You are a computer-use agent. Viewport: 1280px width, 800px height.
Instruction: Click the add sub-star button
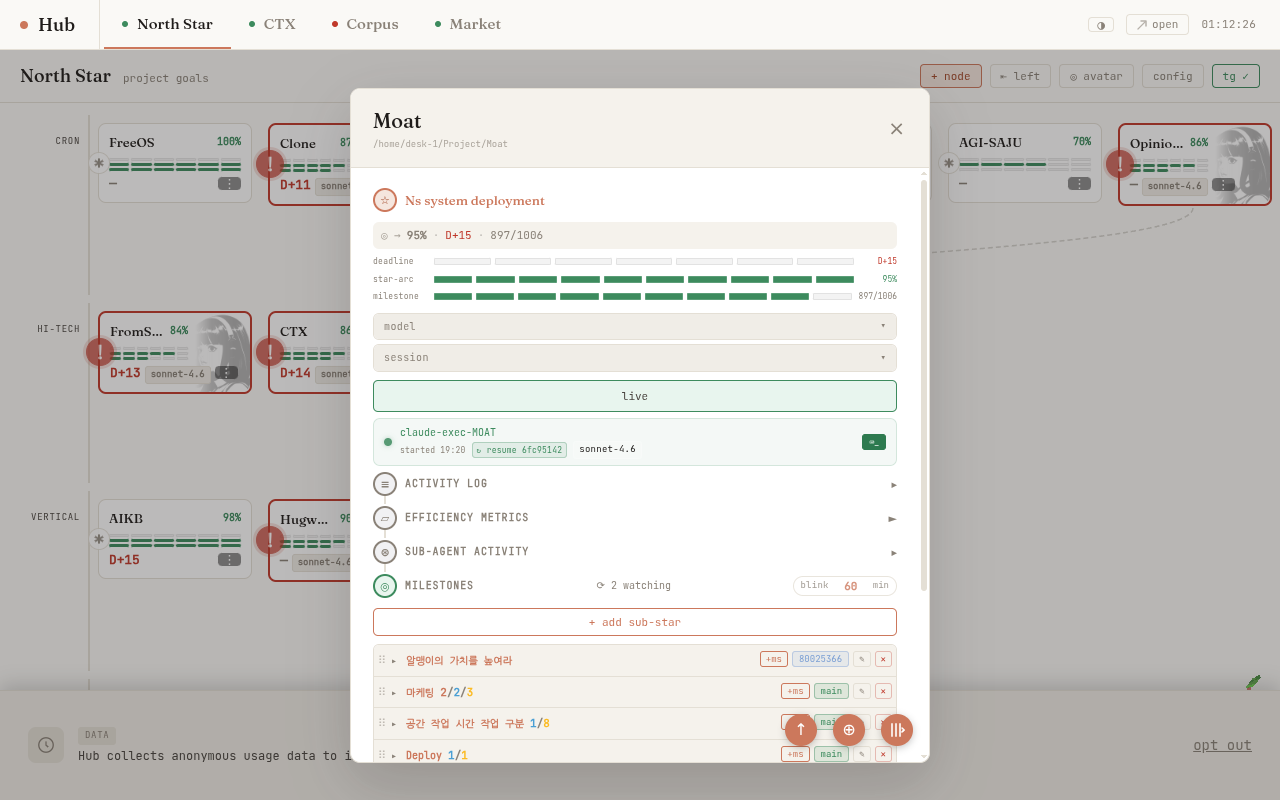click(635, 622)
